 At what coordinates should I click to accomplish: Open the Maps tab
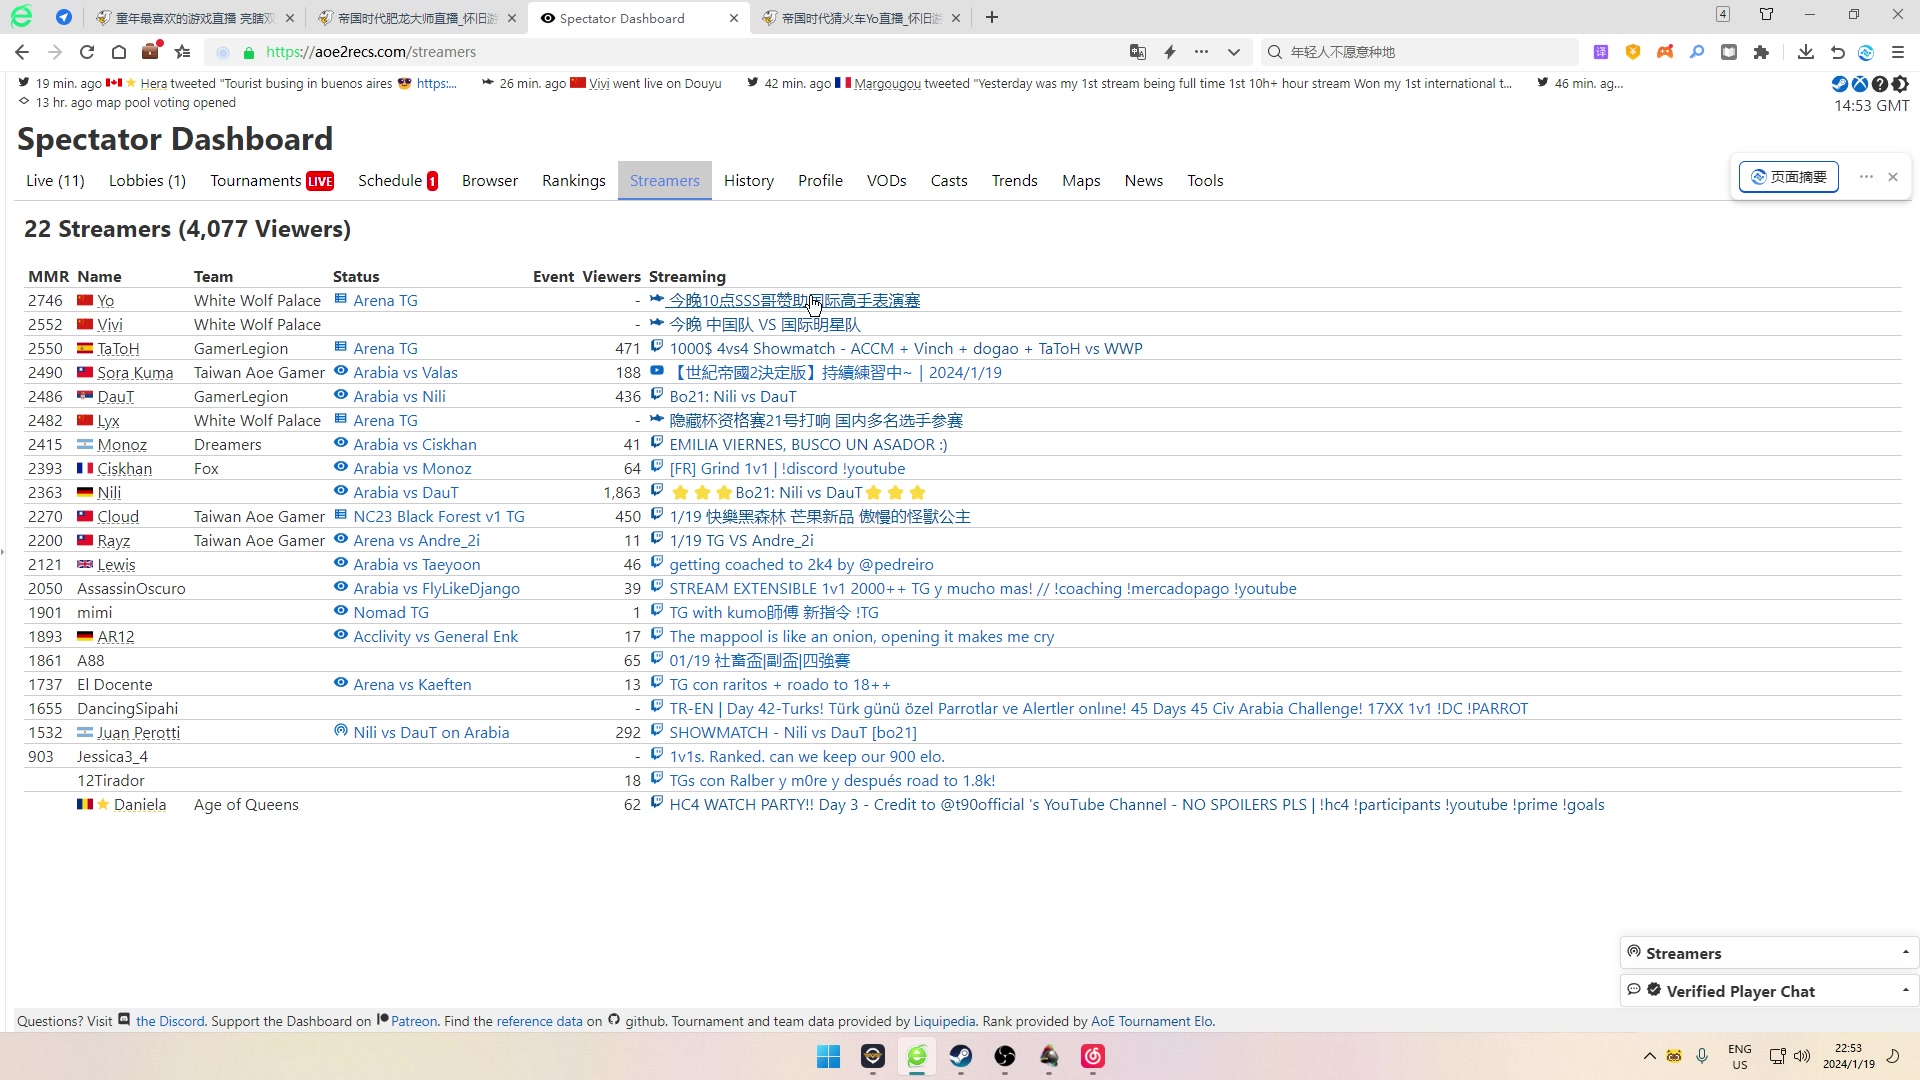[x=1081, y=181]
